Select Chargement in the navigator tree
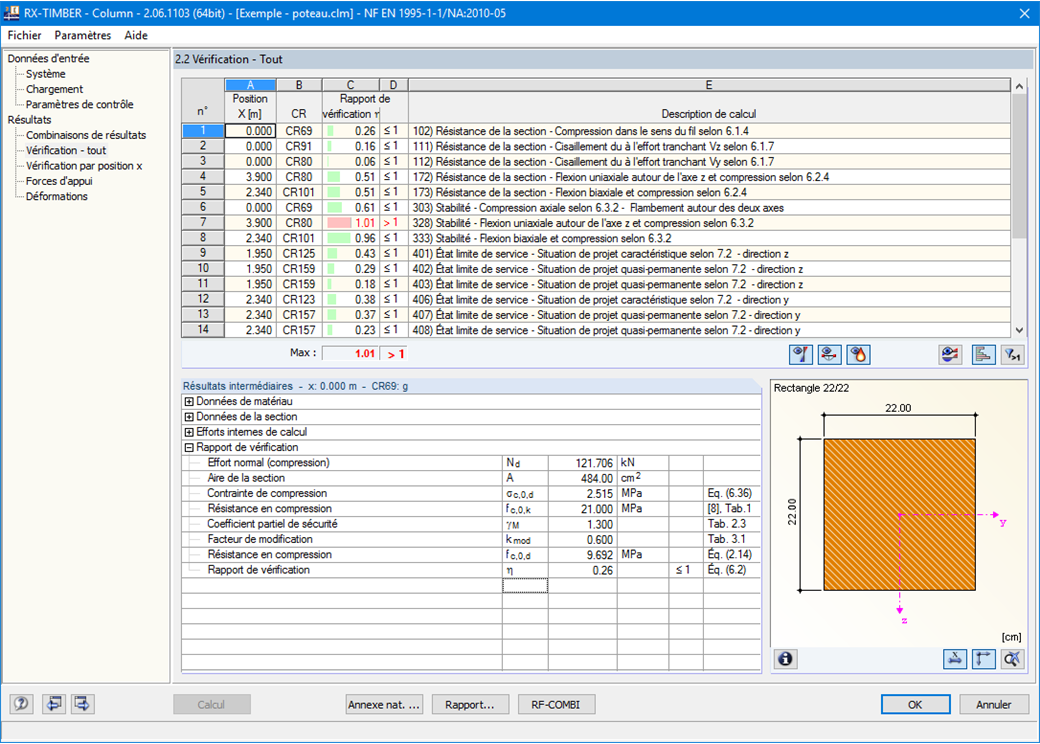 tap(54, 89)
